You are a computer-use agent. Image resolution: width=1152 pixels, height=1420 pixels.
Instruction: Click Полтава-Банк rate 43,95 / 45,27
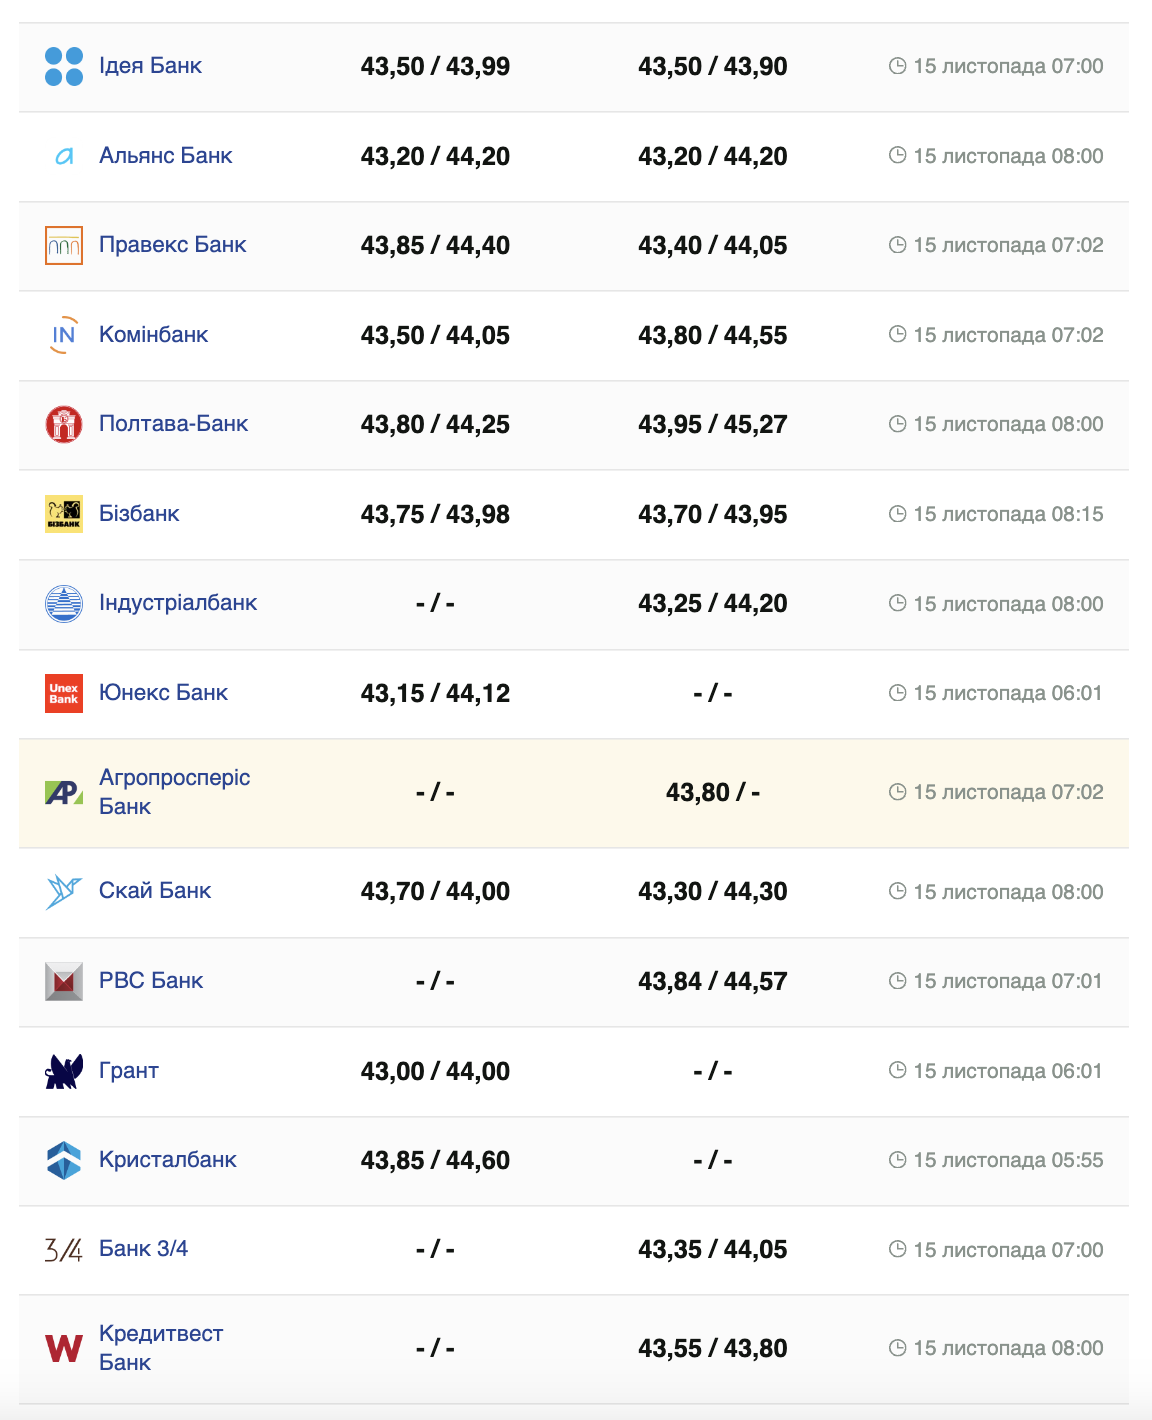712,425
